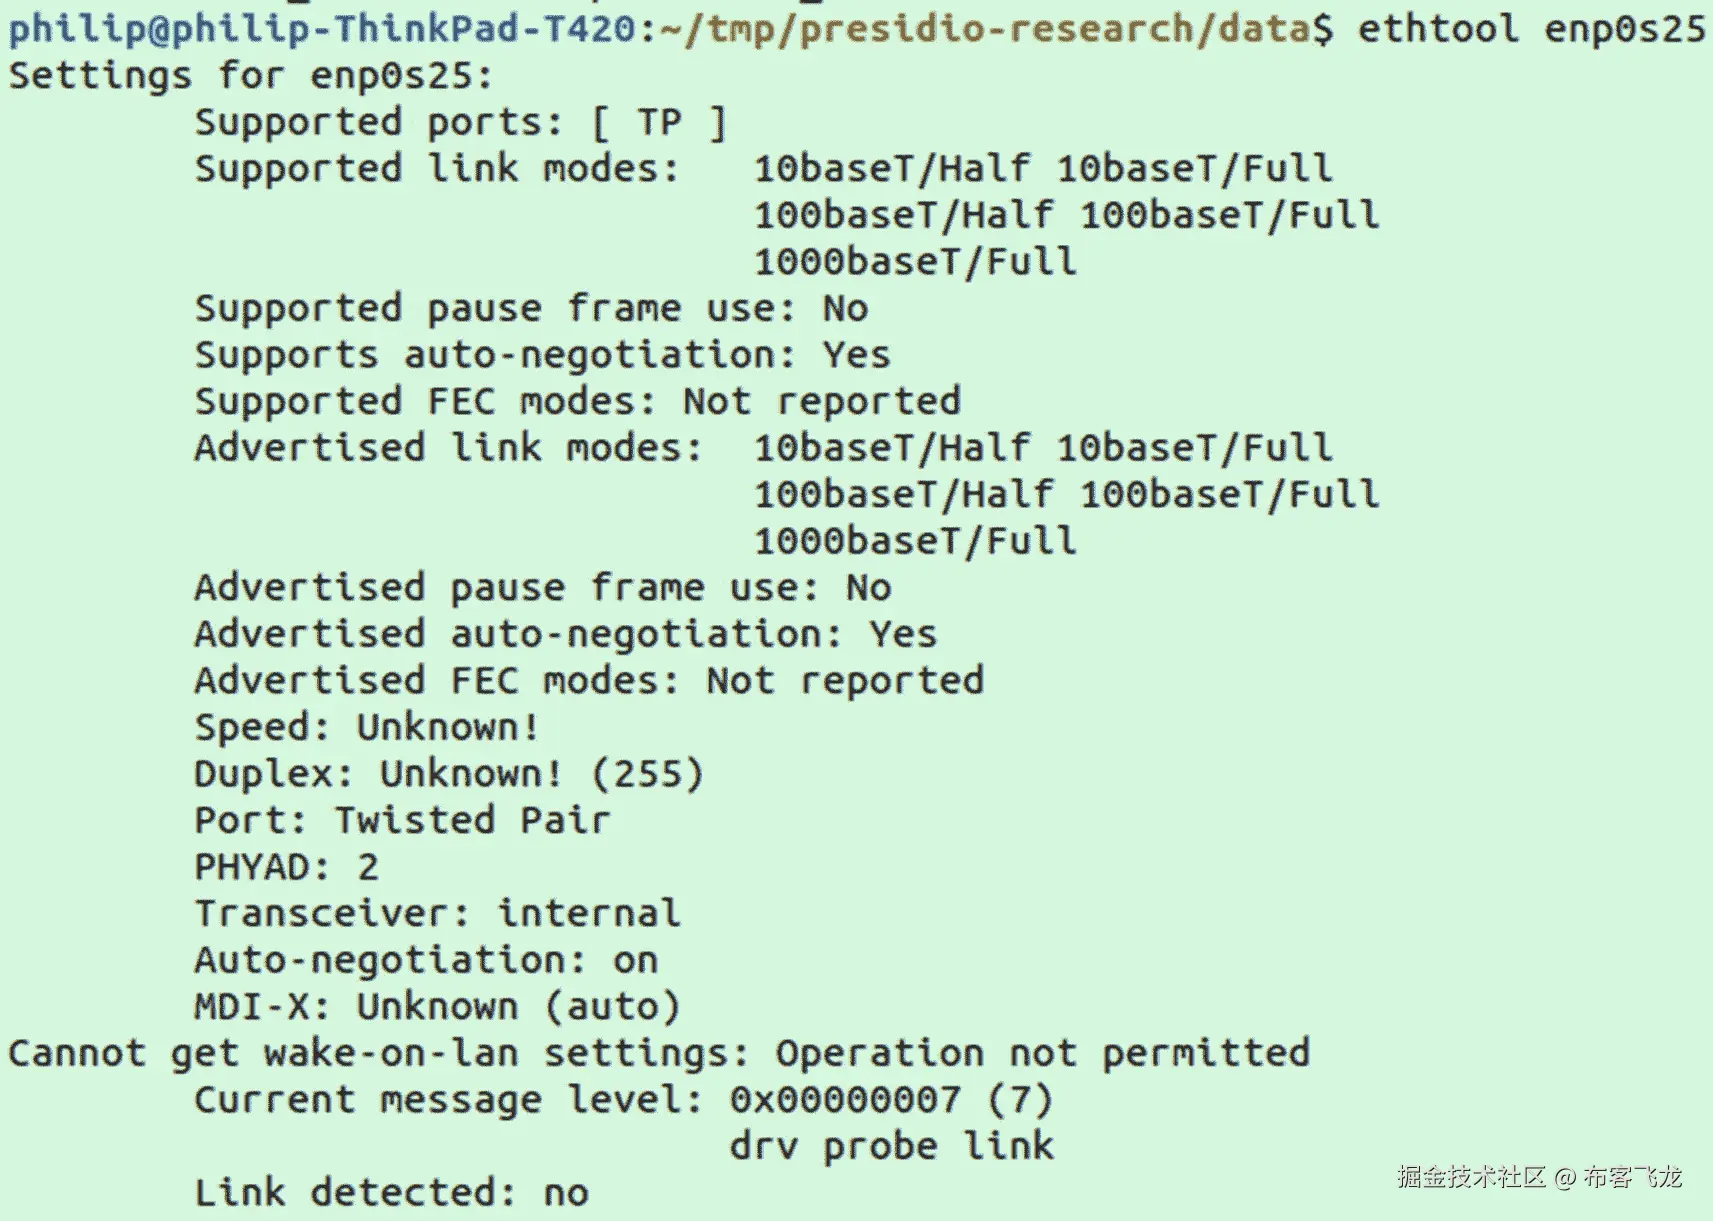
Task: Click 'Auto-negotiation: on' line
Action: 426,960
